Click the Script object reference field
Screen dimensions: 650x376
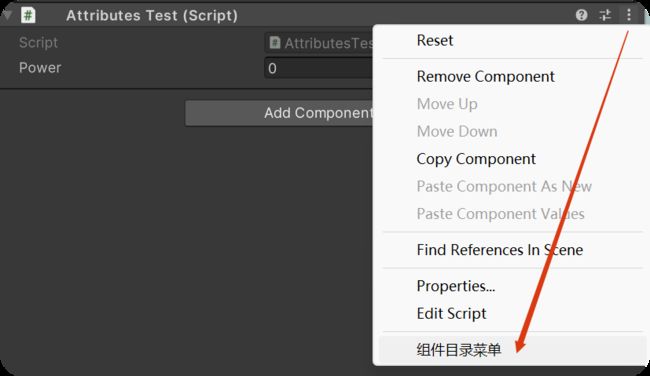pos(318,43)
